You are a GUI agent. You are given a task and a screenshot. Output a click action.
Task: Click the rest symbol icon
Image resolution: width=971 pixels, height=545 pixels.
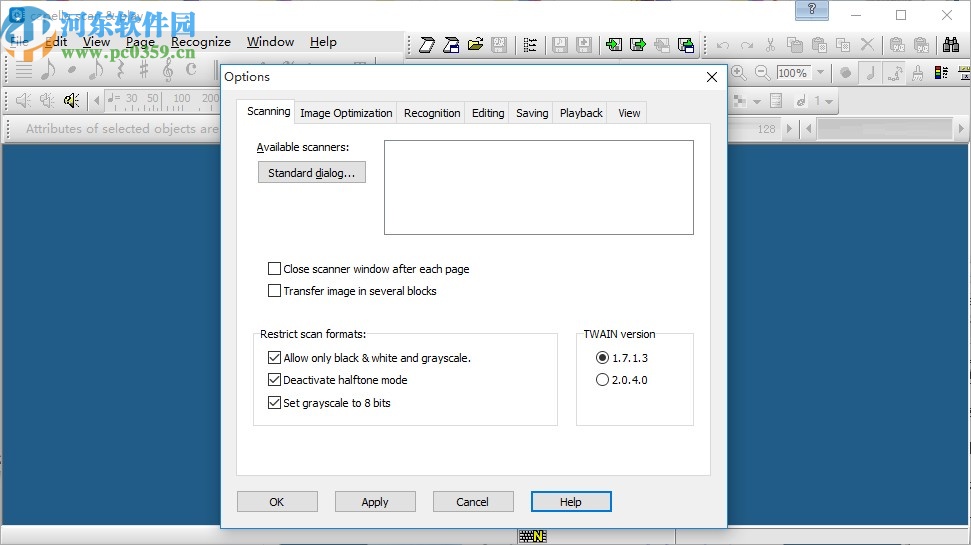coord(120,69)
